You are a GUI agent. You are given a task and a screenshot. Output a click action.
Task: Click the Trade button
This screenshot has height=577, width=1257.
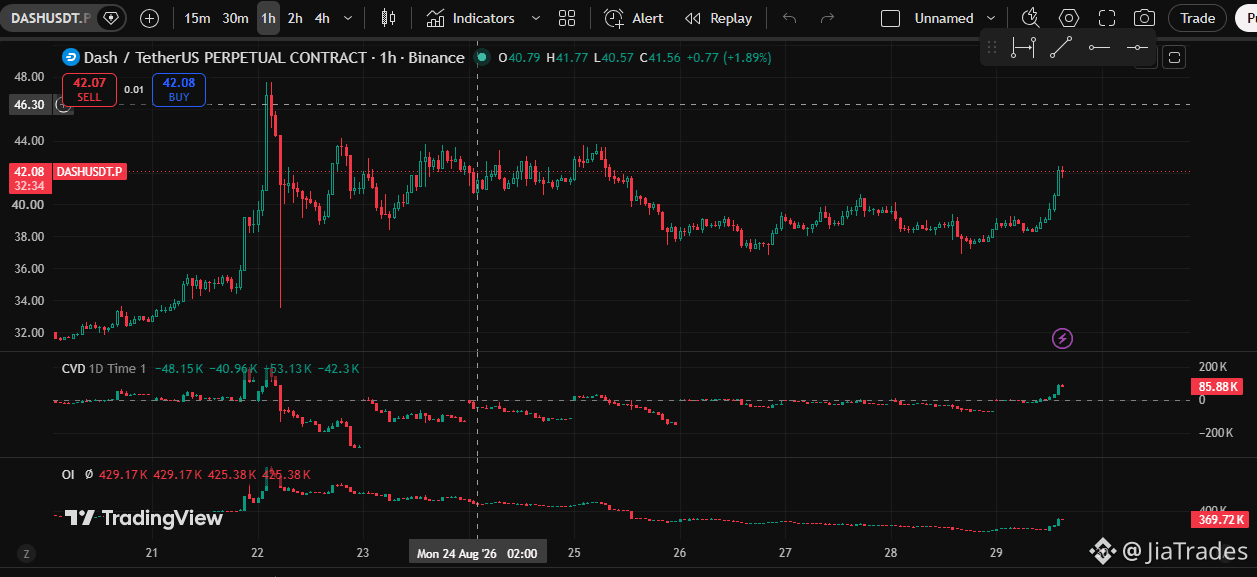point(1197,18)
